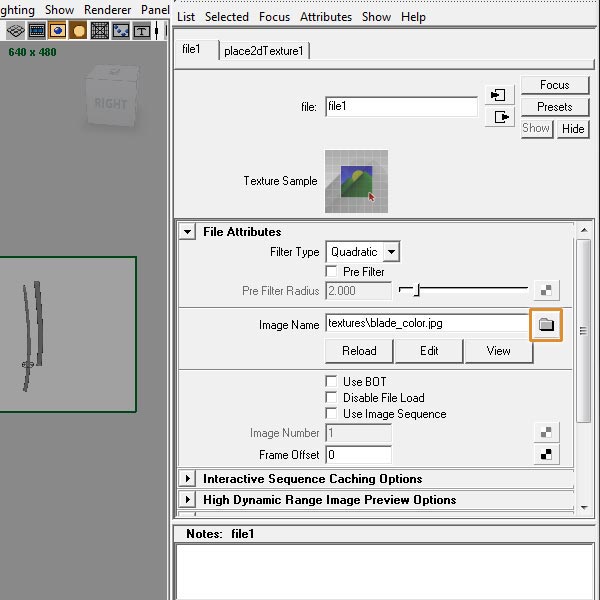Screen dimensions: 600x600
Task: Click the attribute panel scrollbar up arrow
Action: coord(584,230)
